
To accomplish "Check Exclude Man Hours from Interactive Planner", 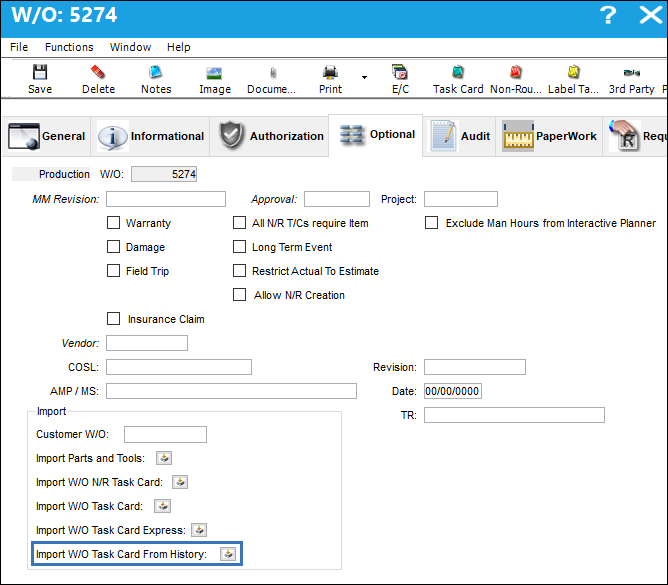I will click(432, 223).
